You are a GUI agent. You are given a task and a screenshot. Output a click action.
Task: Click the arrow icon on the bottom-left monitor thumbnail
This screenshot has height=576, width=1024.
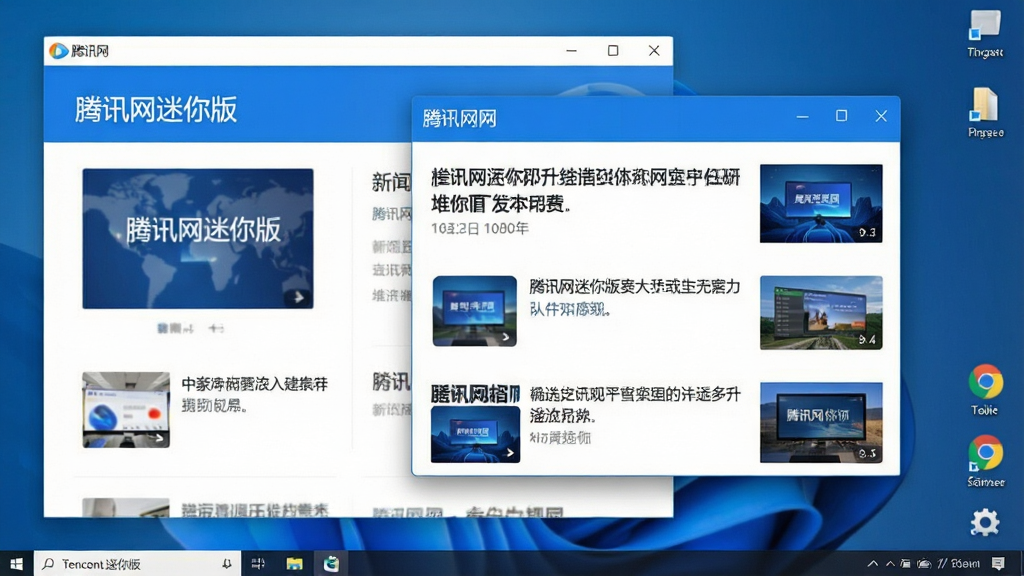509,453
